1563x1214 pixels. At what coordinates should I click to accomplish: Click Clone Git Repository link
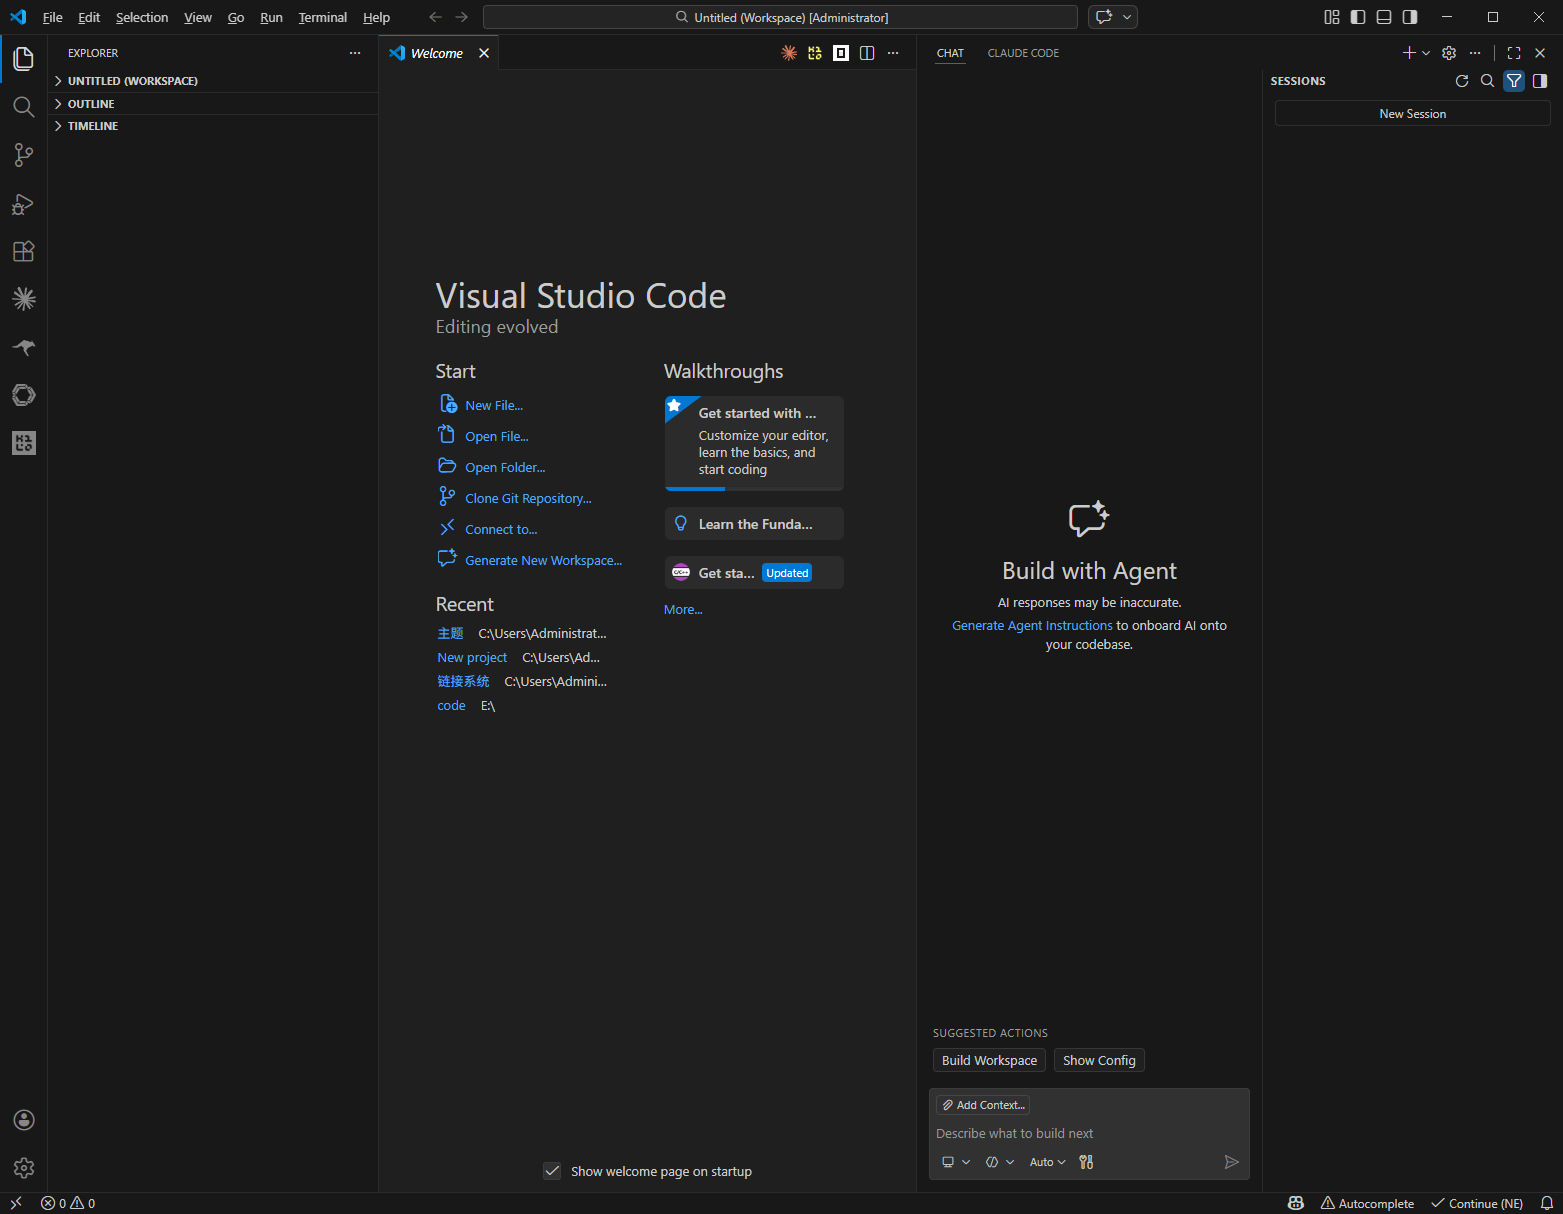pos(528,498)
